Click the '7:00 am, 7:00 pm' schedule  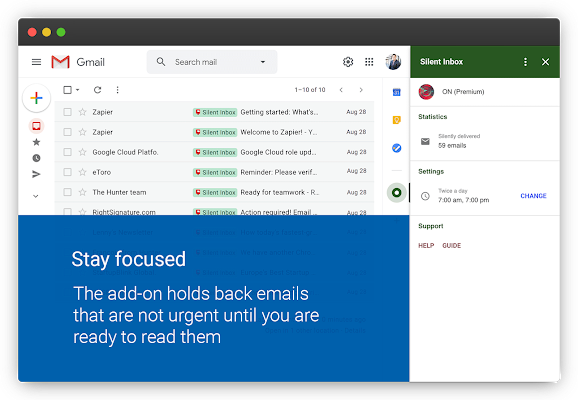click(463, 200)
